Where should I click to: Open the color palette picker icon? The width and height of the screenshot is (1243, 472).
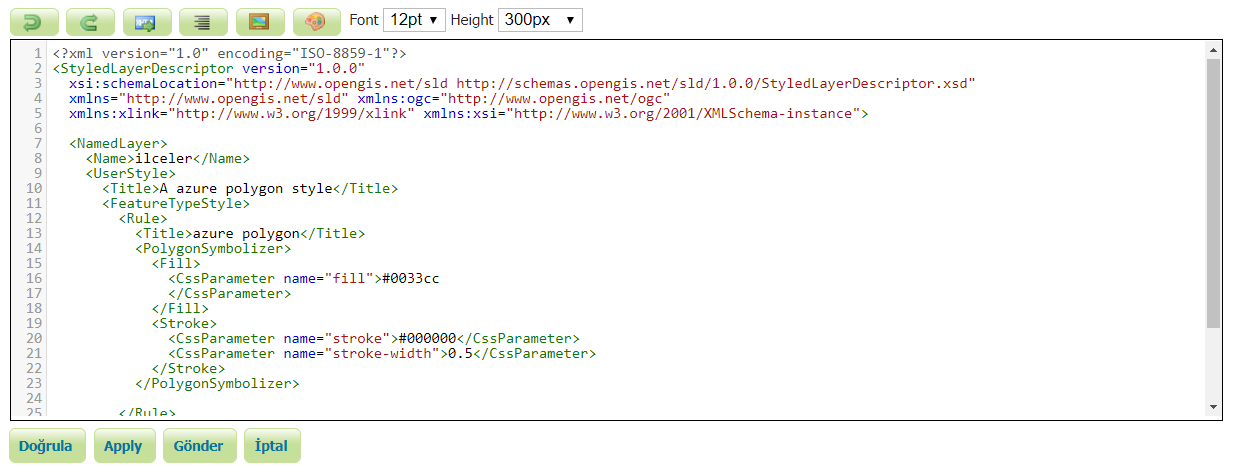pos(318,20)
